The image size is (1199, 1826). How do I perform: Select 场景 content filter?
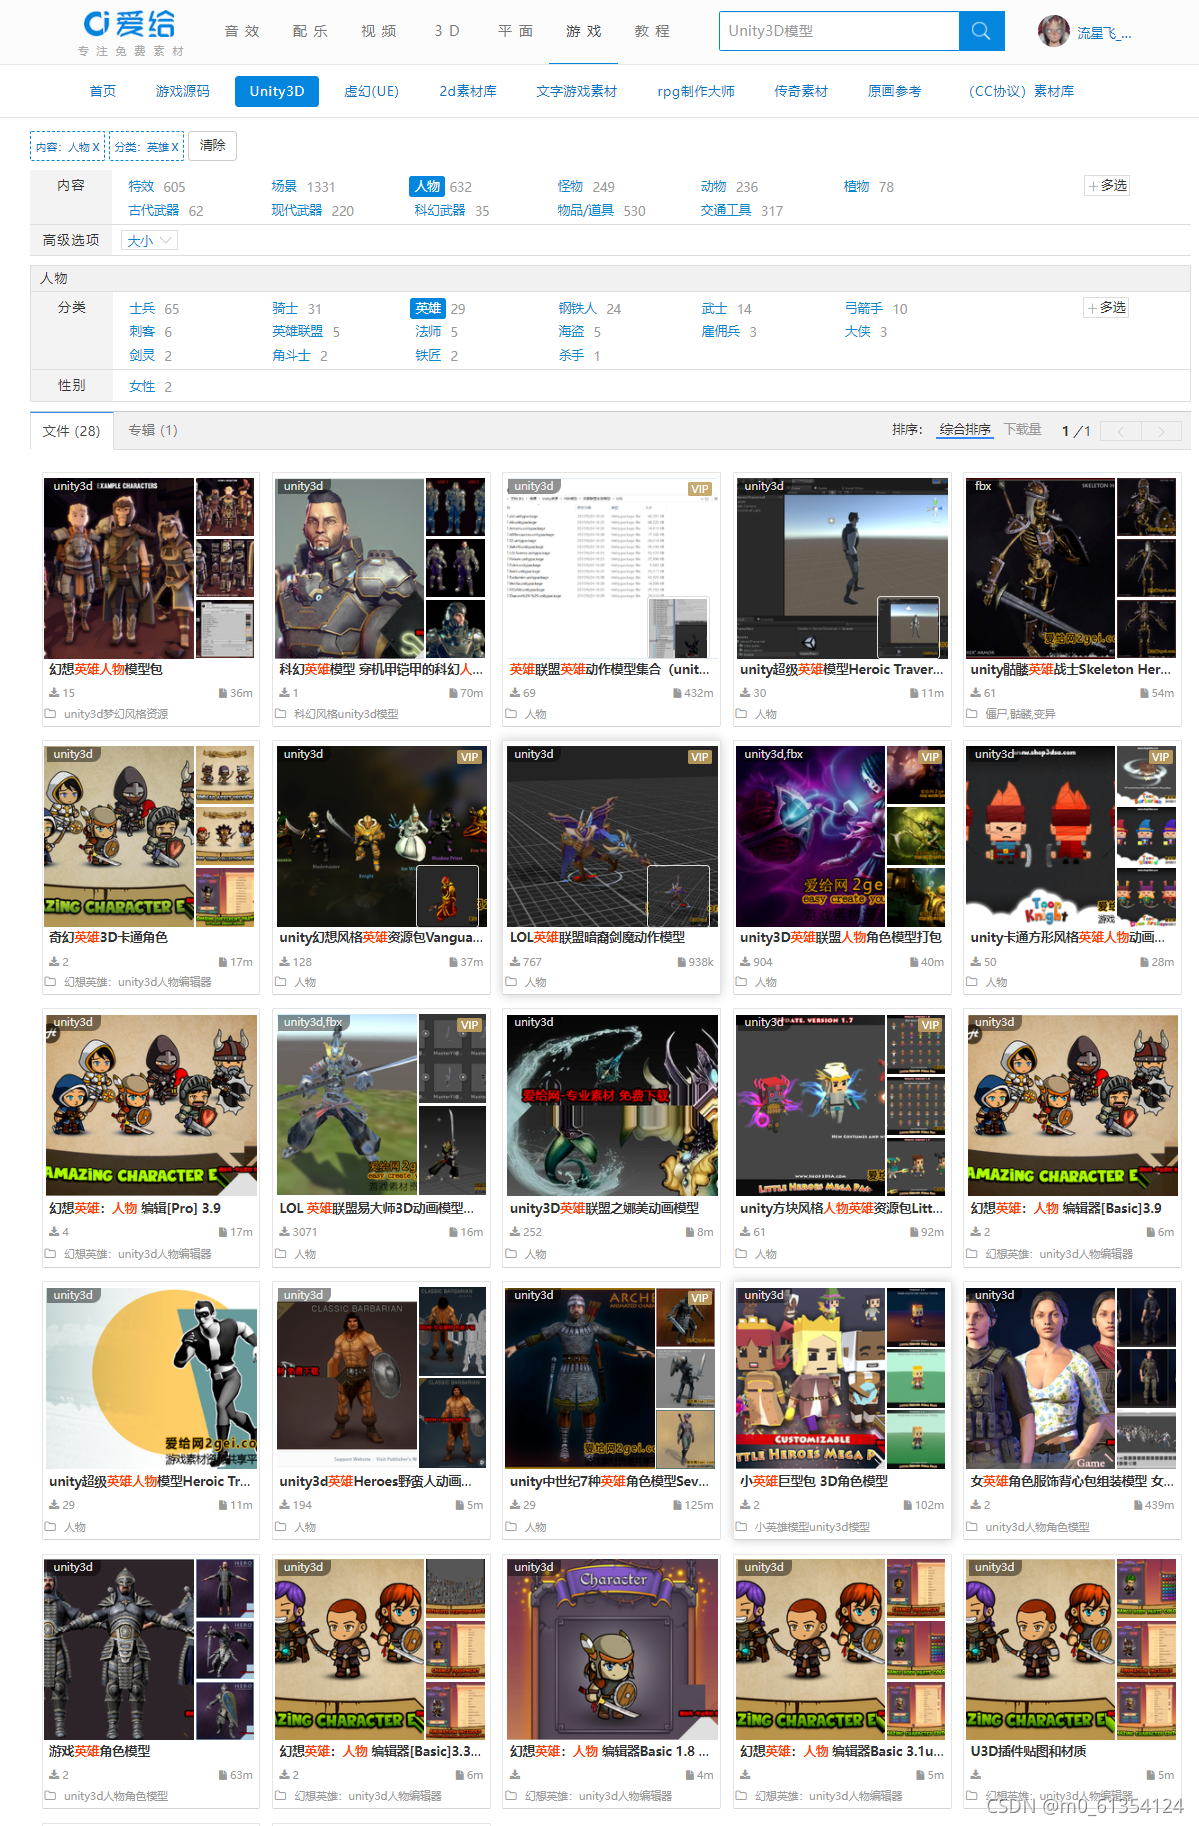click(x=285, y=186)
